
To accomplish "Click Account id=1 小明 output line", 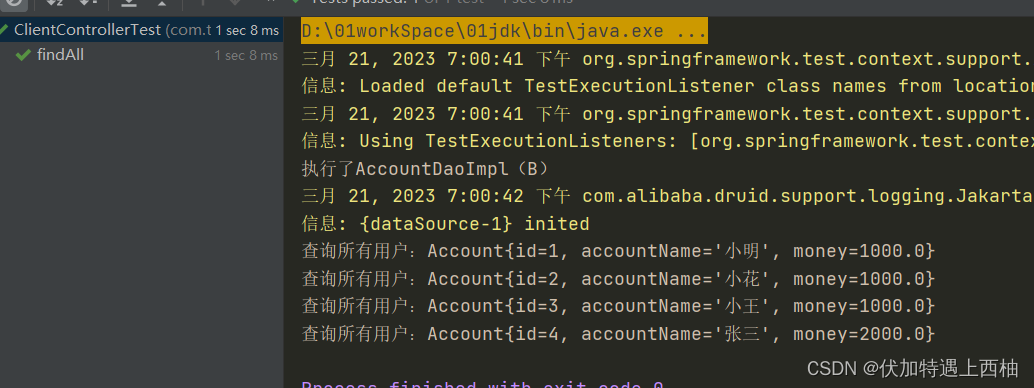I will tap(618, 251).
